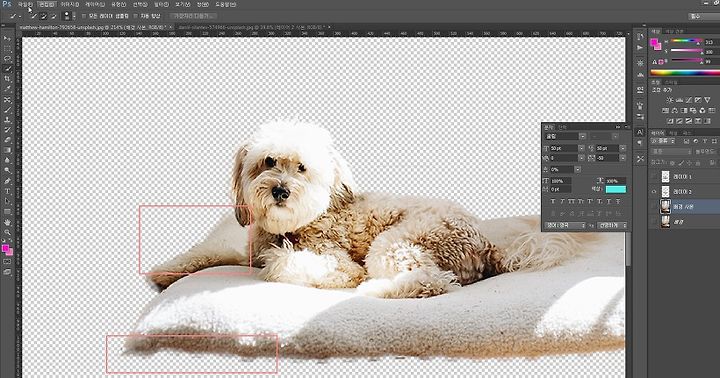
Task: Select the Clone Stamp tool
Action: pos(7,119)
